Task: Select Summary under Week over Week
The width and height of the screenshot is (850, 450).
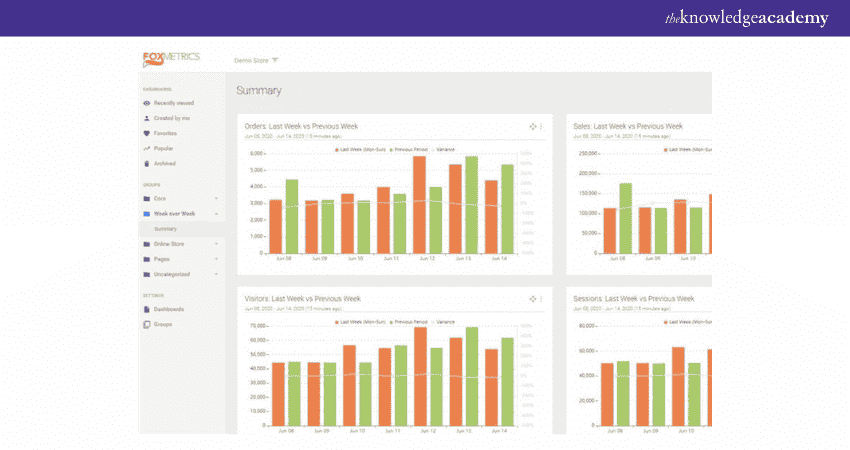Action: coord(166,229)
